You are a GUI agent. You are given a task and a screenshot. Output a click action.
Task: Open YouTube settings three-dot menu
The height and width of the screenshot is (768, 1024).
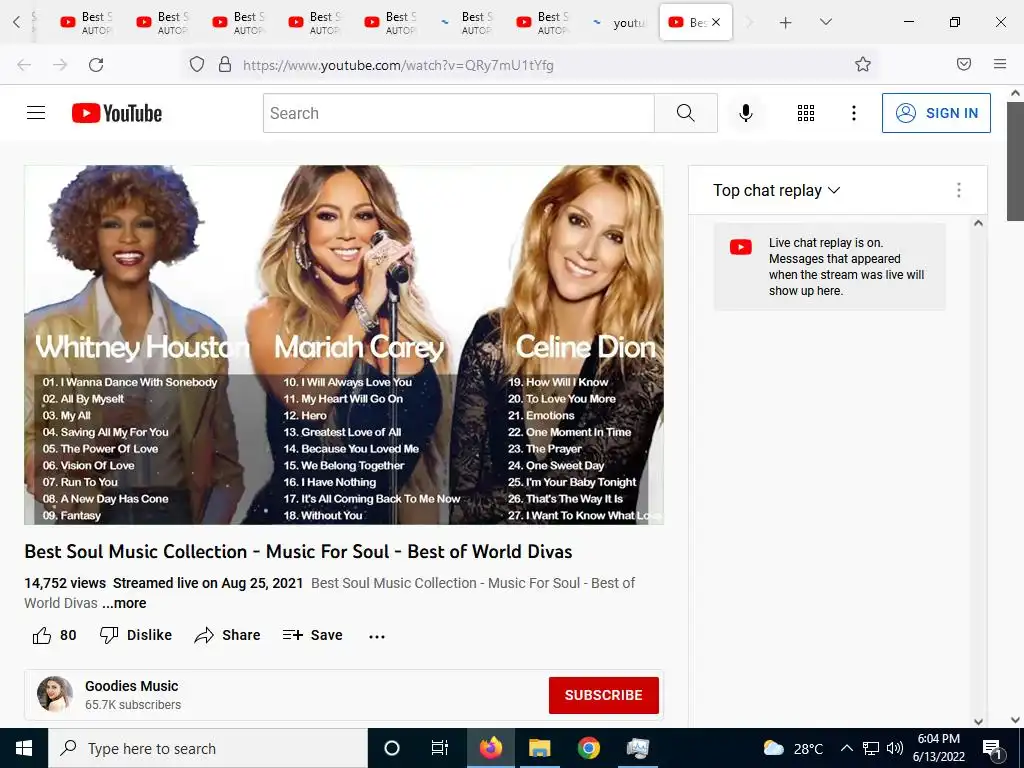pos(854,113)
